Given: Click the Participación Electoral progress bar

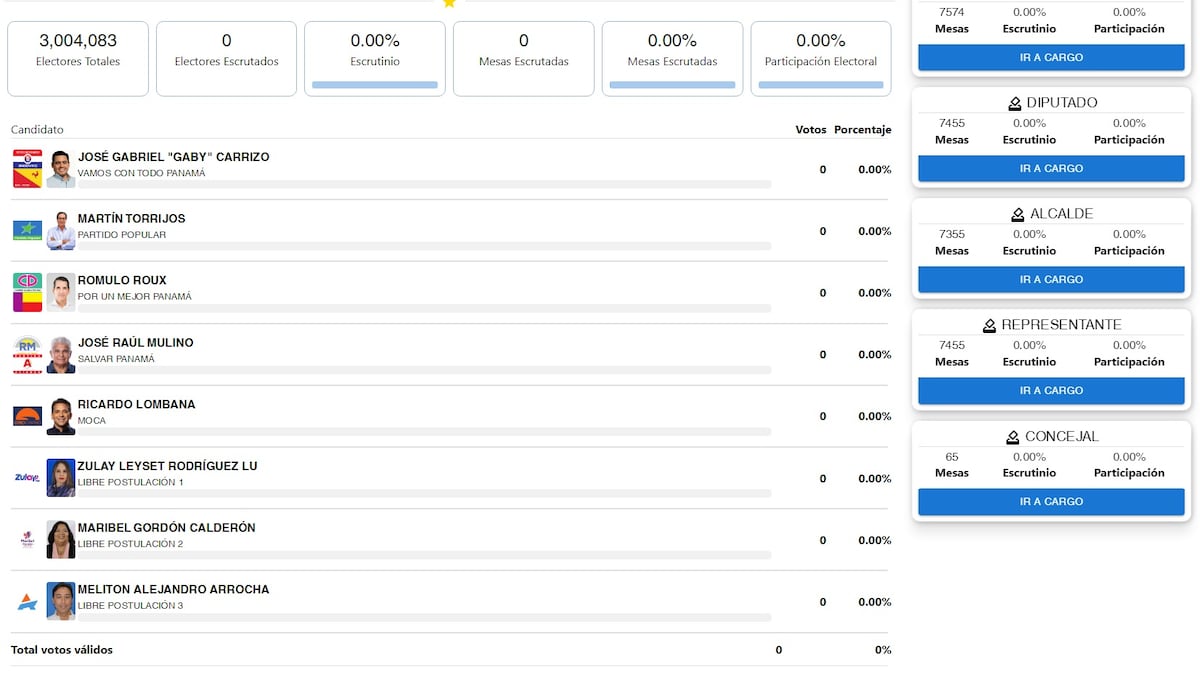Looking at the screenshot, I should point(820,85).
